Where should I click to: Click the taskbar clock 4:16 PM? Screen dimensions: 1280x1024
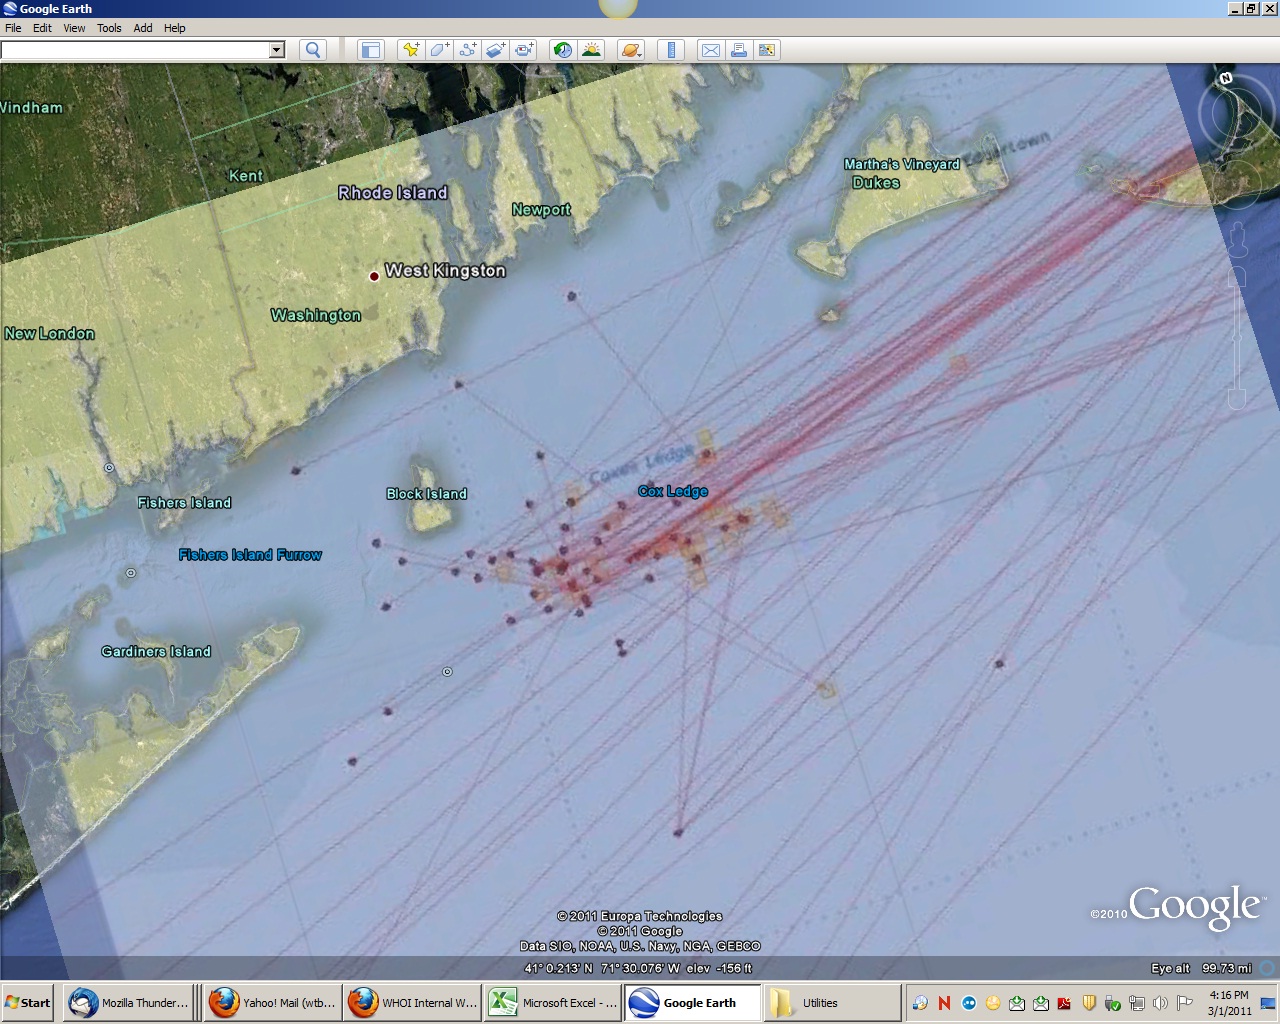(x=1229, y=995)
